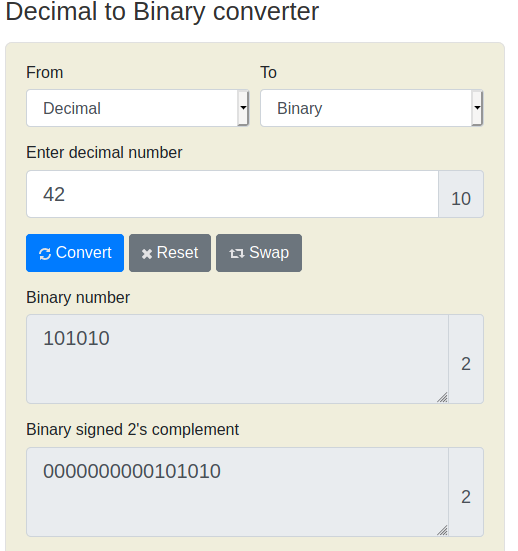Click base 2 addon beside Binary number
The image size is (518, 551).
[x=466, y=359]
